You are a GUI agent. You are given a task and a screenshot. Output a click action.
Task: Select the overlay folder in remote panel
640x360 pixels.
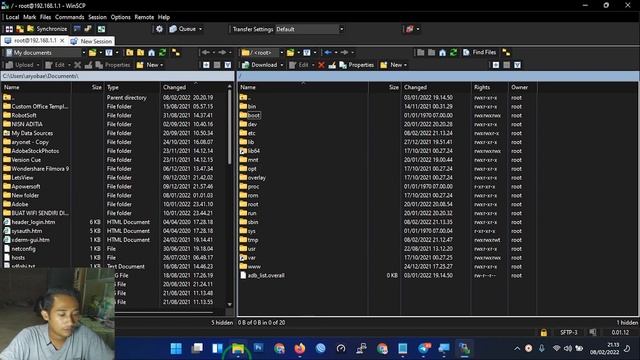click(257, 178)
